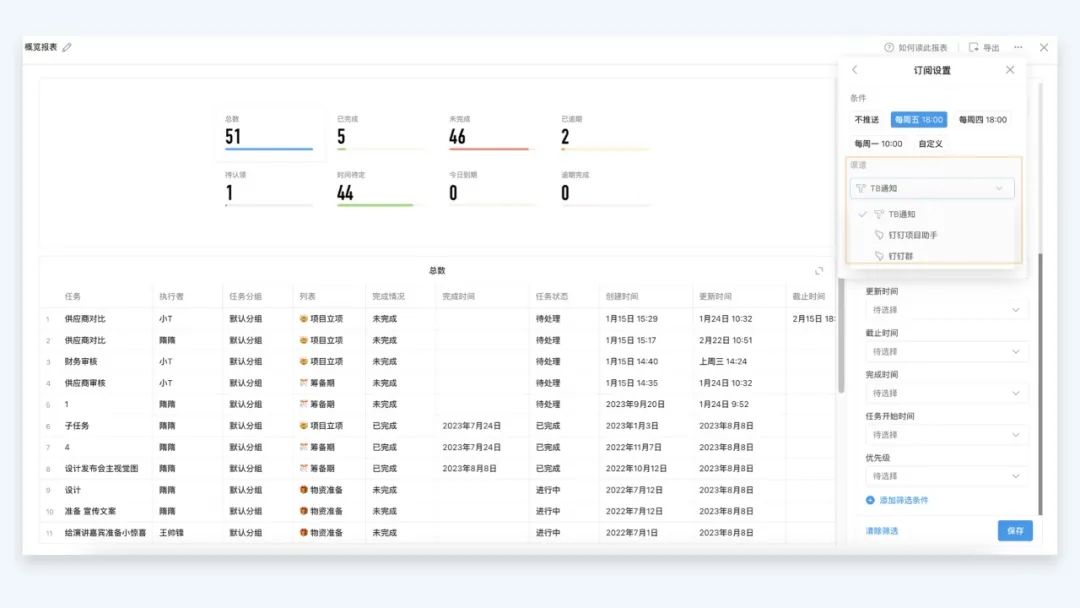1080x608 pixels.
Task: Go back using the 订阅设置 panel arrow
Action: [855, 70]
